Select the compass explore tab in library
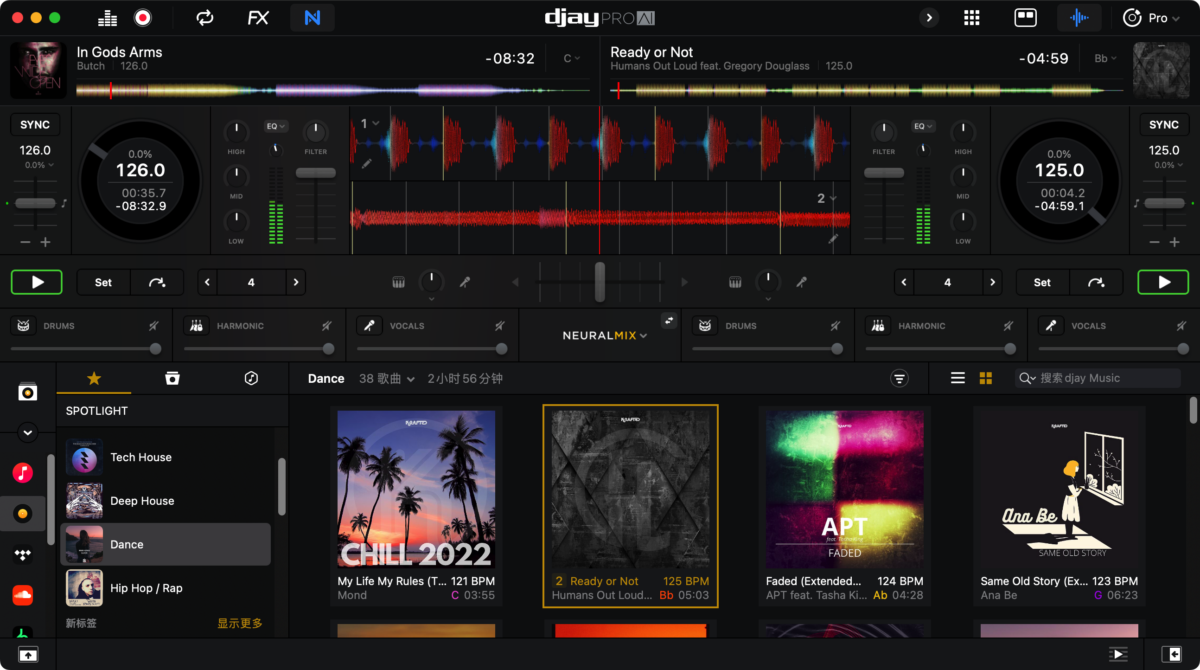Image resolution: width=1200 pixels, height=670 pixels. pos(251,378)
